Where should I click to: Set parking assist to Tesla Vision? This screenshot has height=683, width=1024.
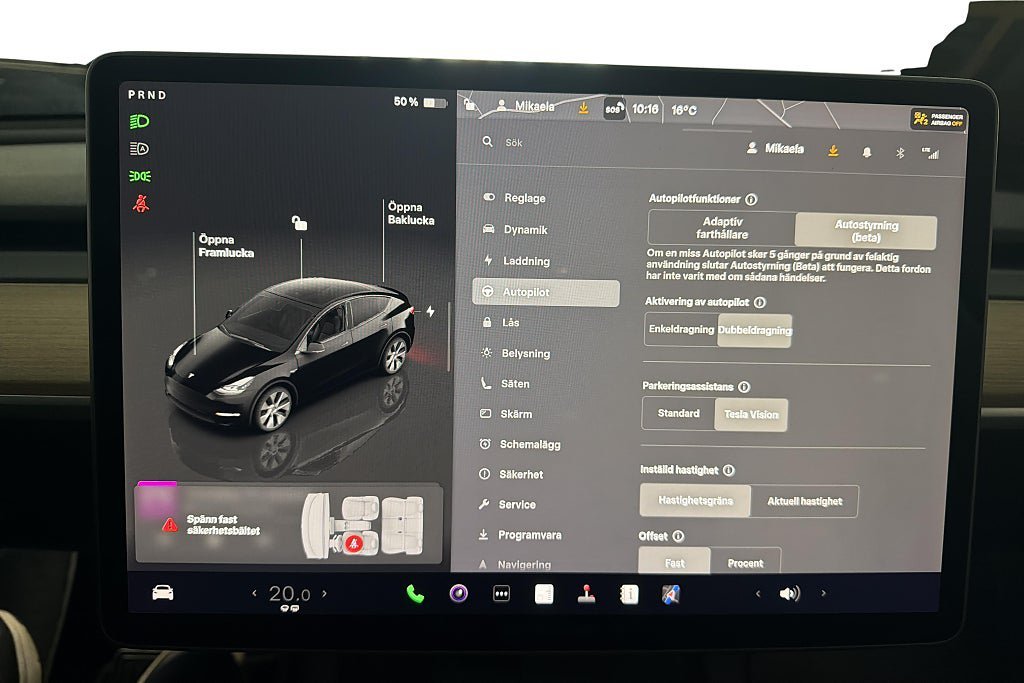click(x=751, y=415)
